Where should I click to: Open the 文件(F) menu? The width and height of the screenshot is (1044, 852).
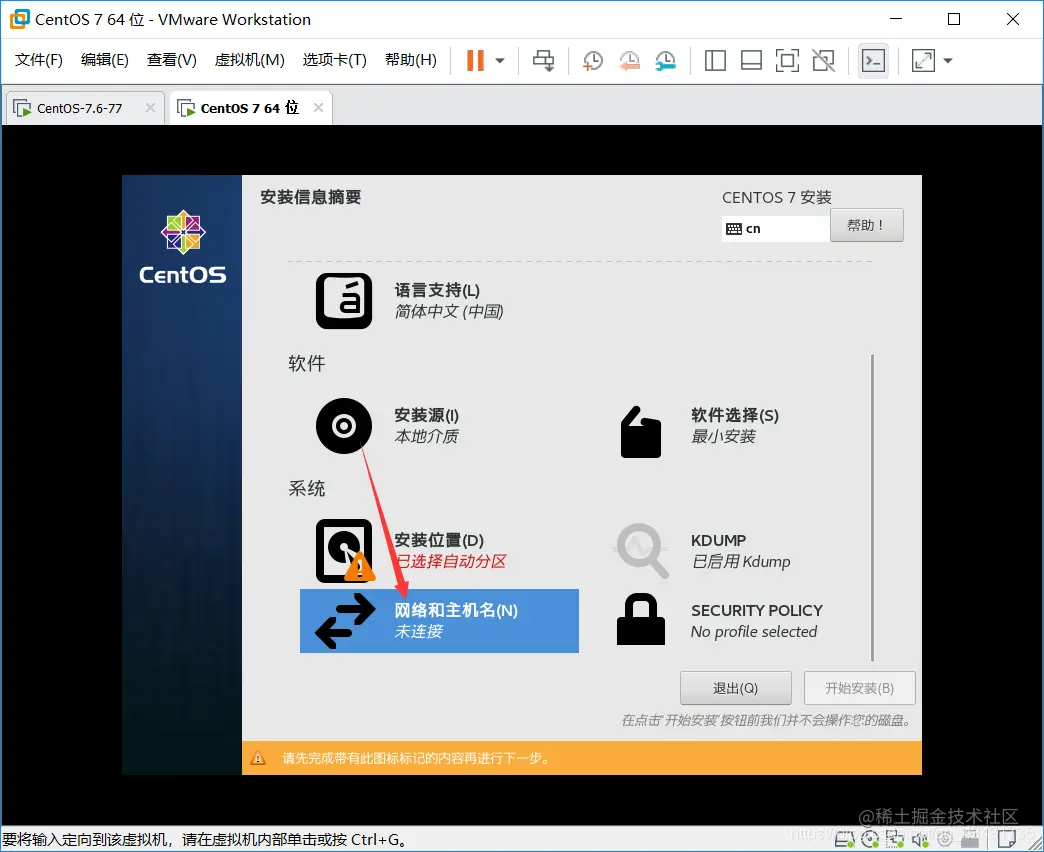(39, 60)
